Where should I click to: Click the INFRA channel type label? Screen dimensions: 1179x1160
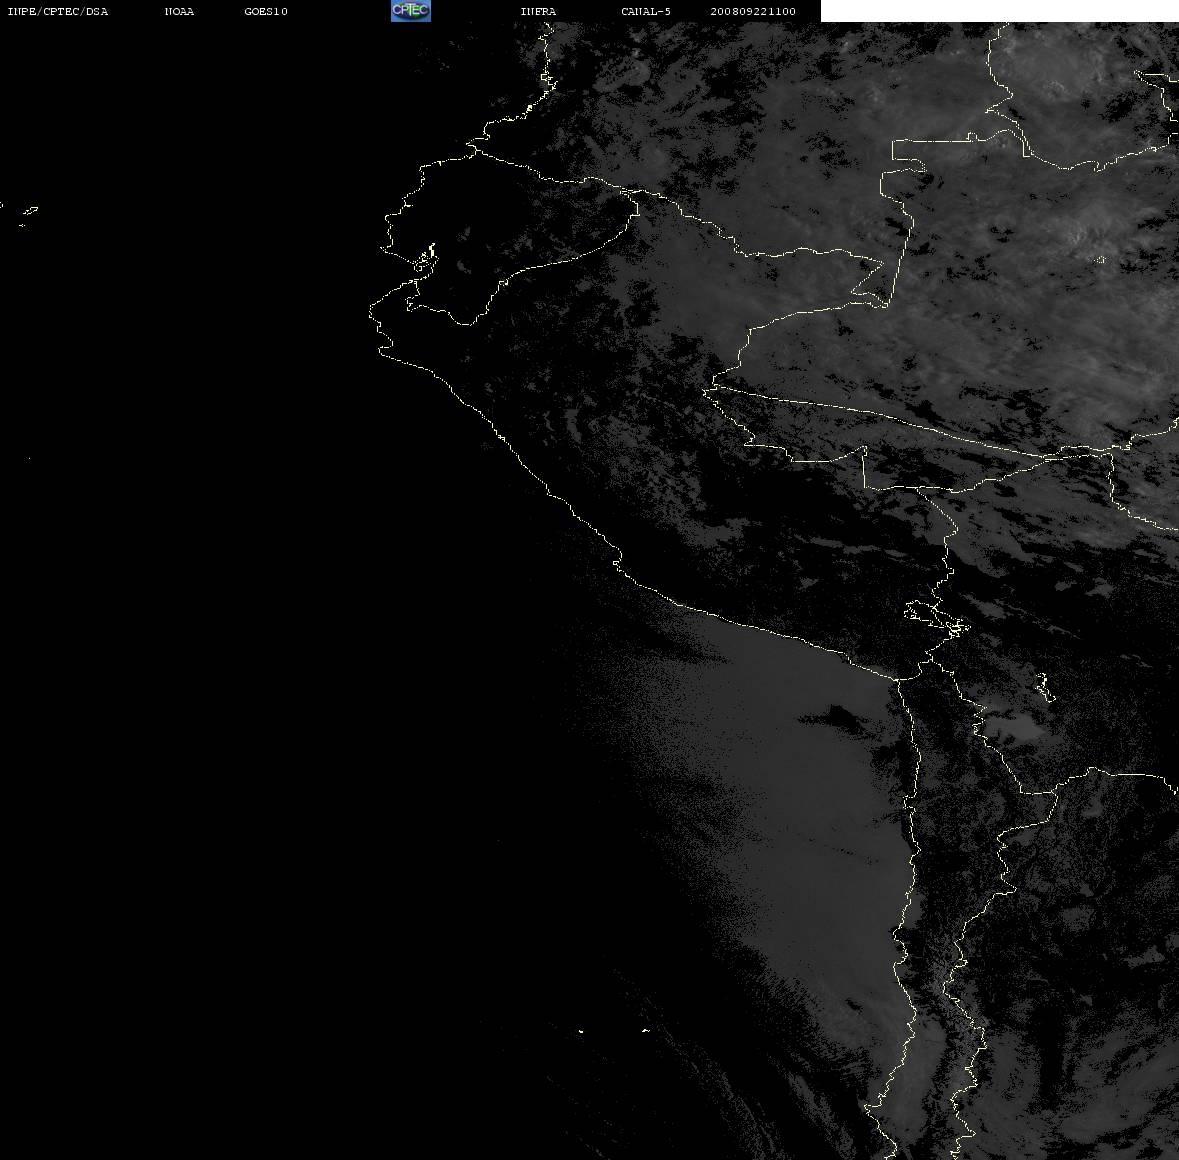point(538,11)
